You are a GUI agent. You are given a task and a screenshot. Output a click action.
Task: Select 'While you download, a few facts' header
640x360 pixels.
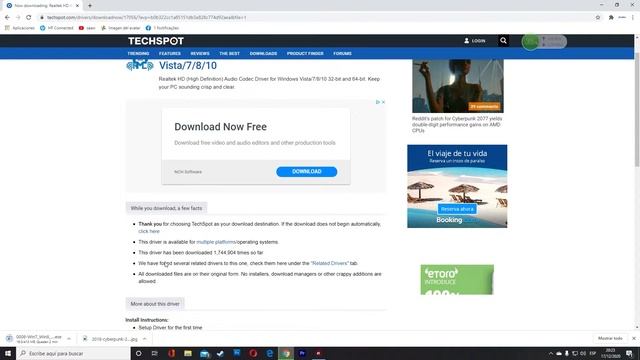[167, 208]
